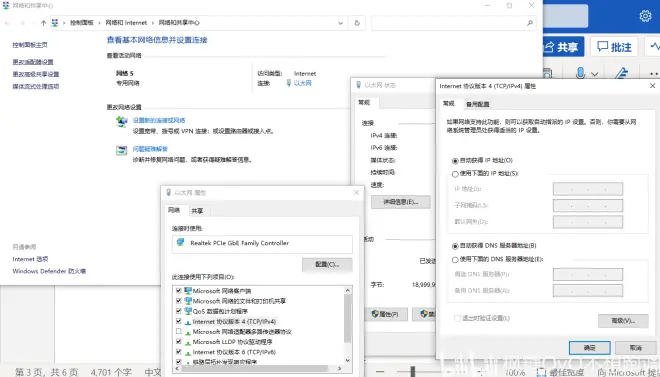Screen dimensions: 660x377
Task: Click the settings gear icon in Word
Action: [645, 16]
